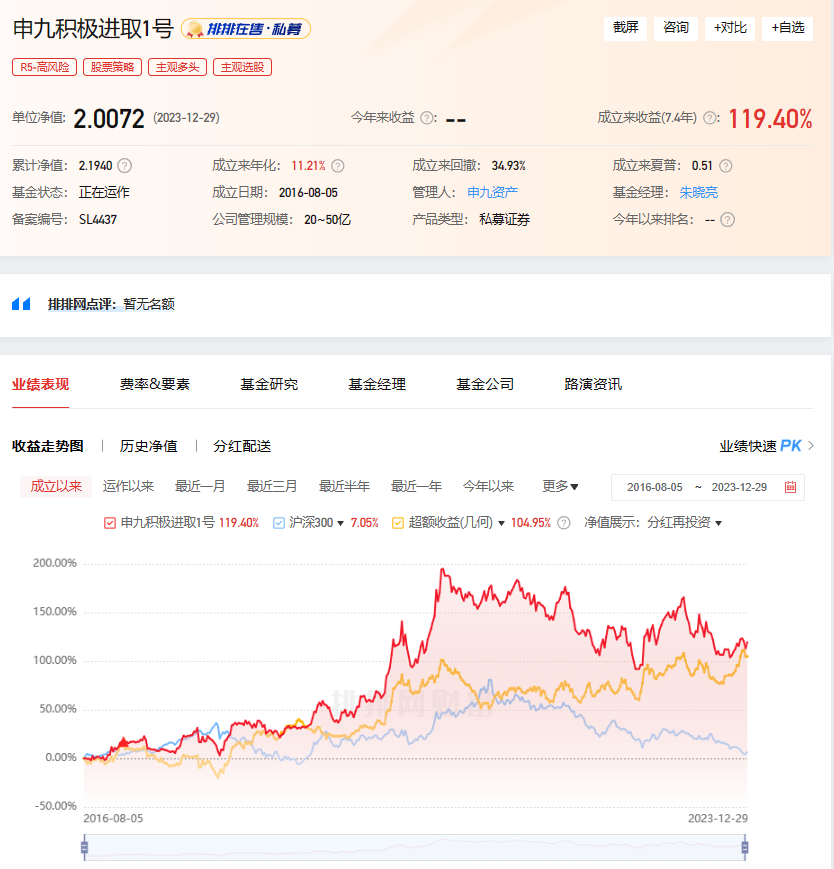Image resolution: width=834 pixels, height=869 pixels.
Task: Click the R5-高风险 tag
Action: tap(44, 67)
